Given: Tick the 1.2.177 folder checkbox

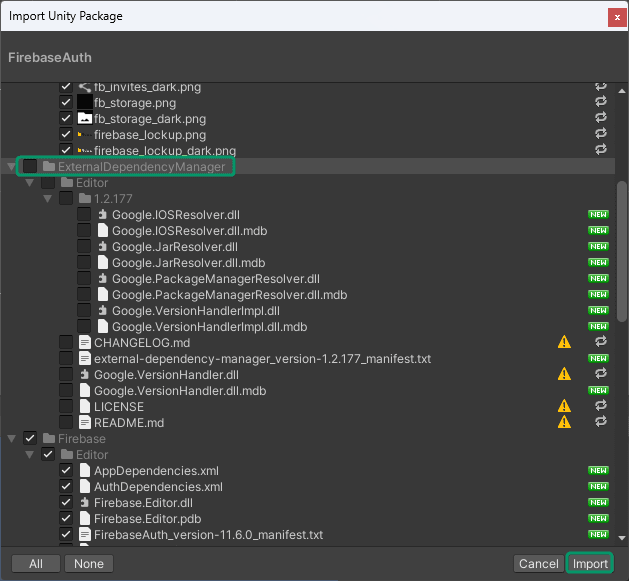Looking at the screenshot, I should tap(66, 199).
